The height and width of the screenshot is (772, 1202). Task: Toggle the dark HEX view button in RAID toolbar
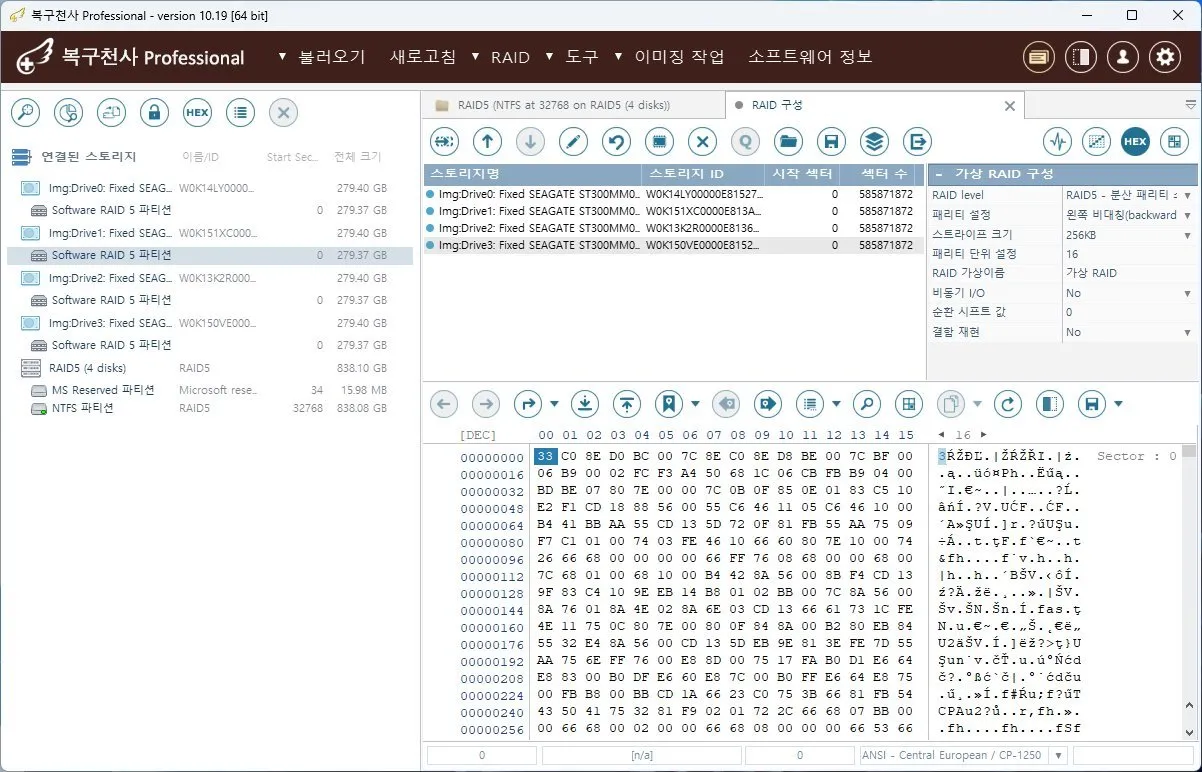point(1135,142)
